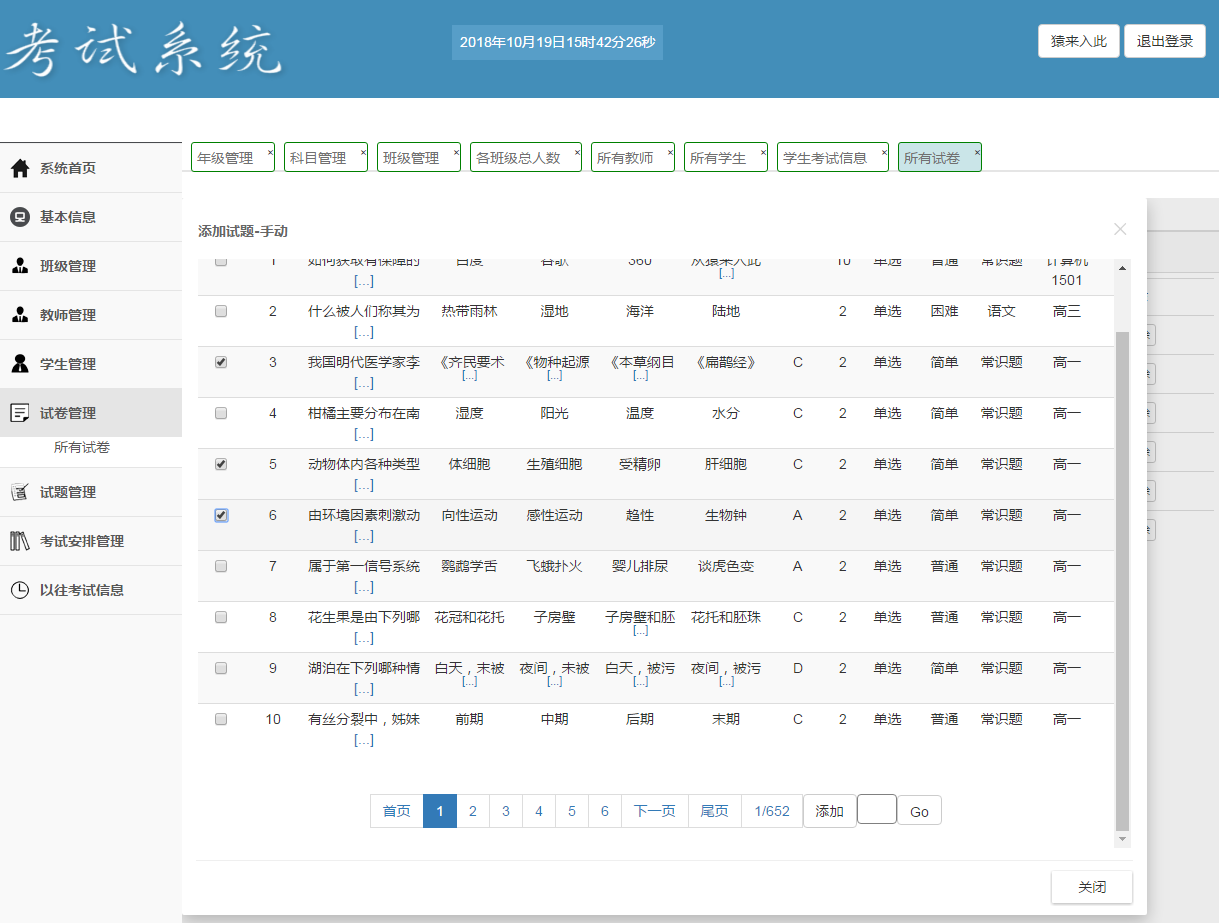Select 学生管理 in the sidebar
This screenshot has height=923, width=1219.
pyautogui.click(x=57, y=364)
